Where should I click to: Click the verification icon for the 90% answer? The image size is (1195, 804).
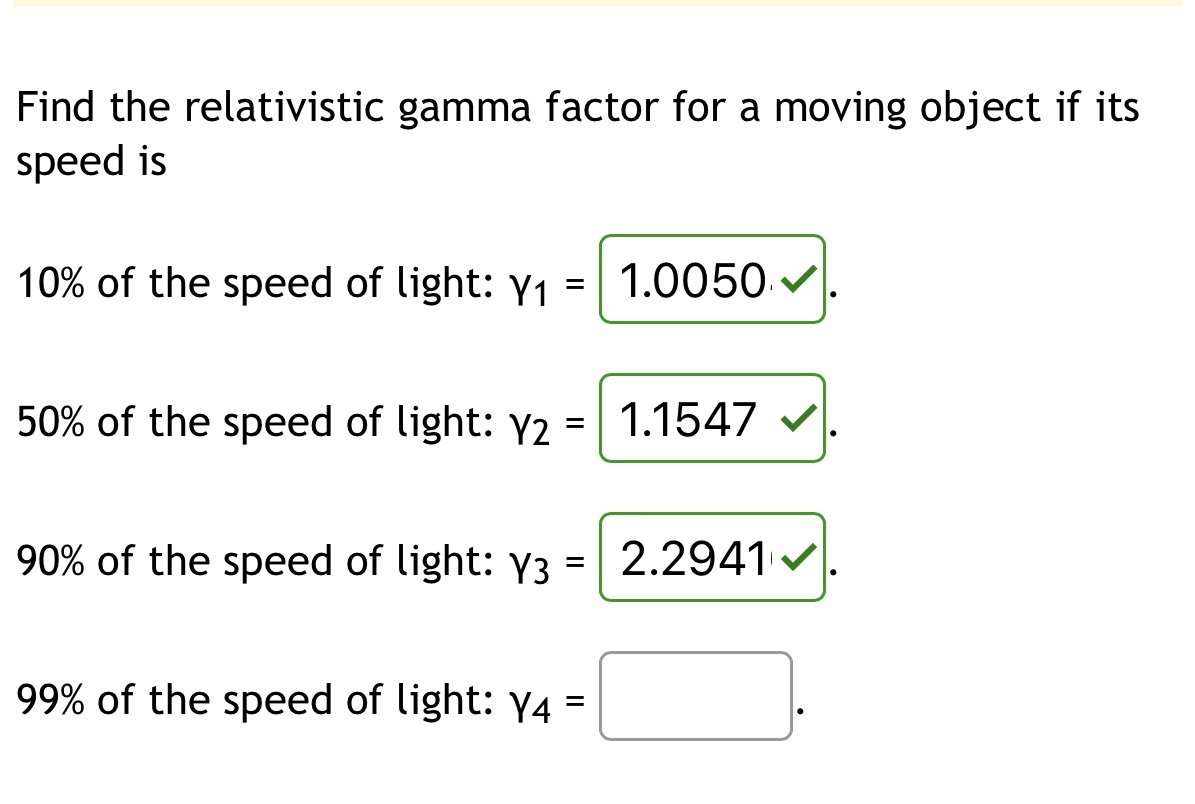(798, 560)
